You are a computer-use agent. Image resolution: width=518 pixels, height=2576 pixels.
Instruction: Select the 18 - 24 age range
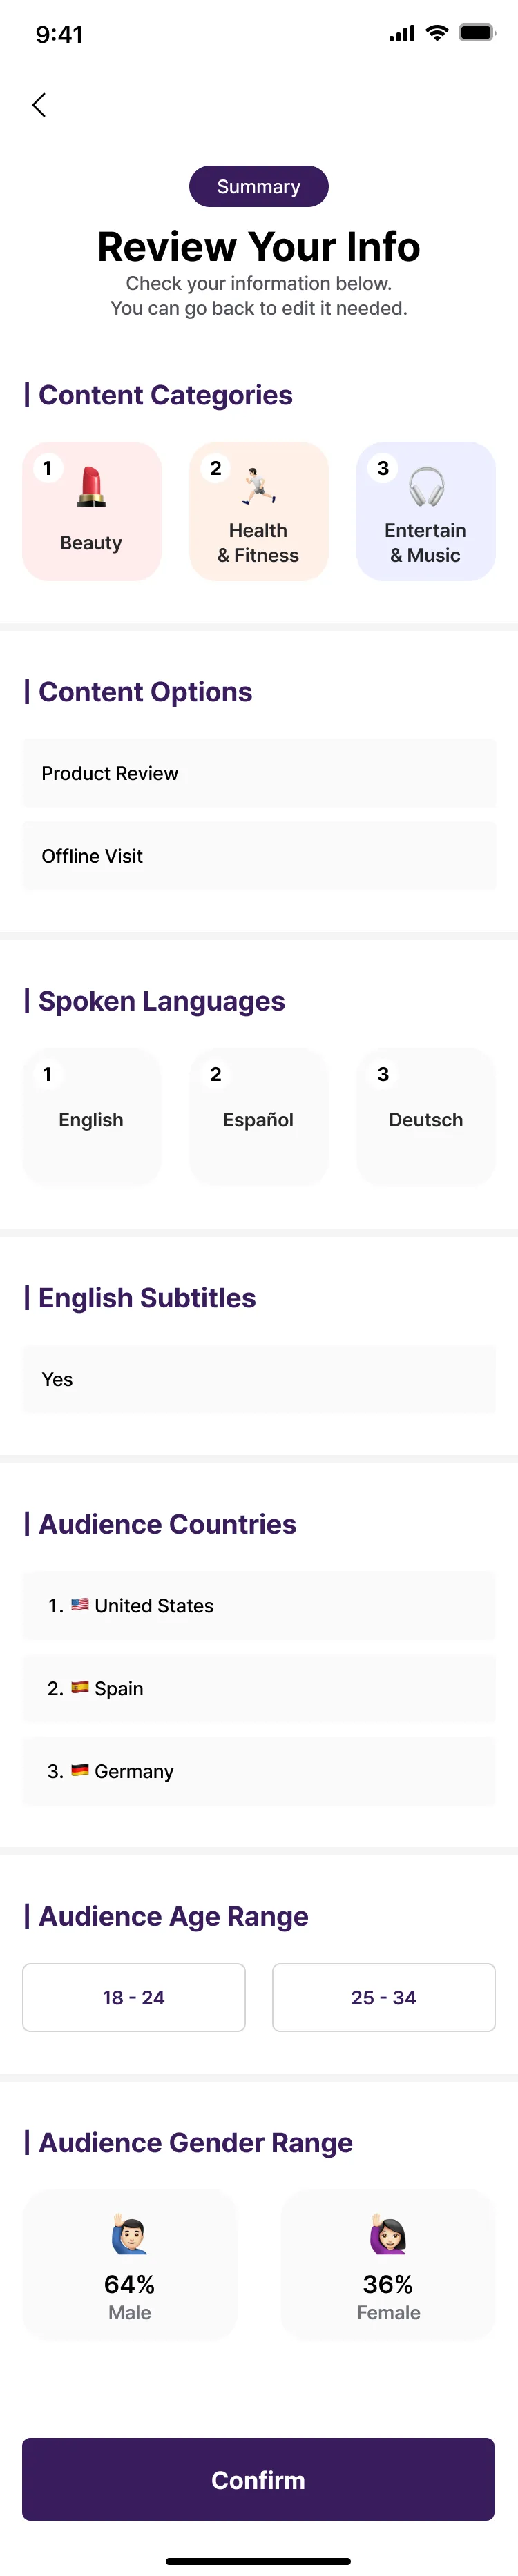click(x=134, y=1997)
